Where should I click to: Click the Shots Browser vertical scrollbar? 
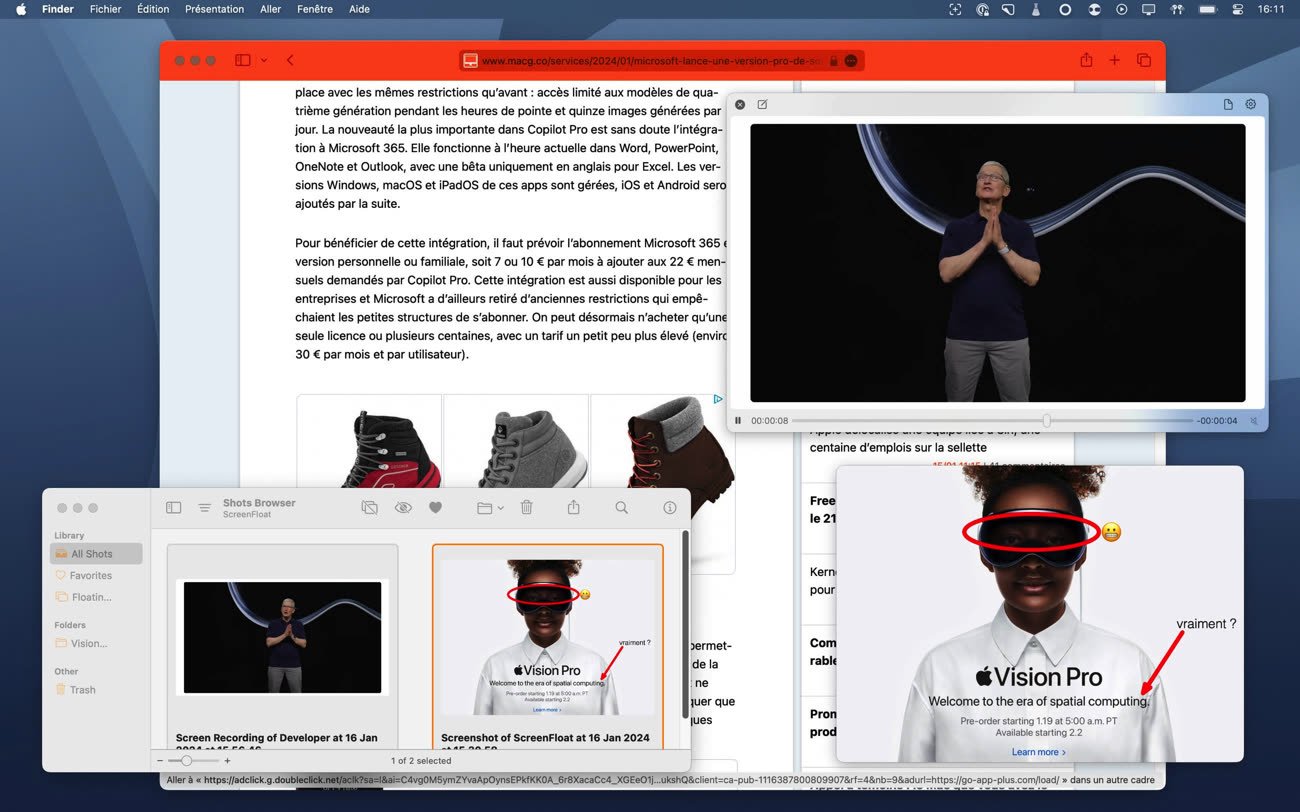click(x=685, y=625)
